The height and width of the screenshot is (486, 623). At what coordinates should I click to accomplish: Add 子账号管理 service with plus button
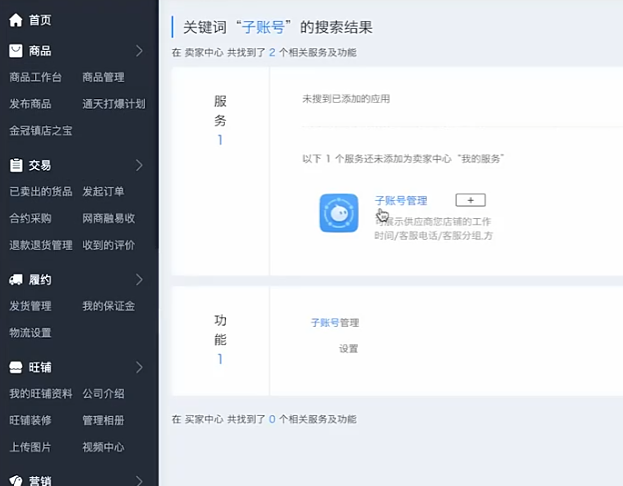tap(470, 200)
